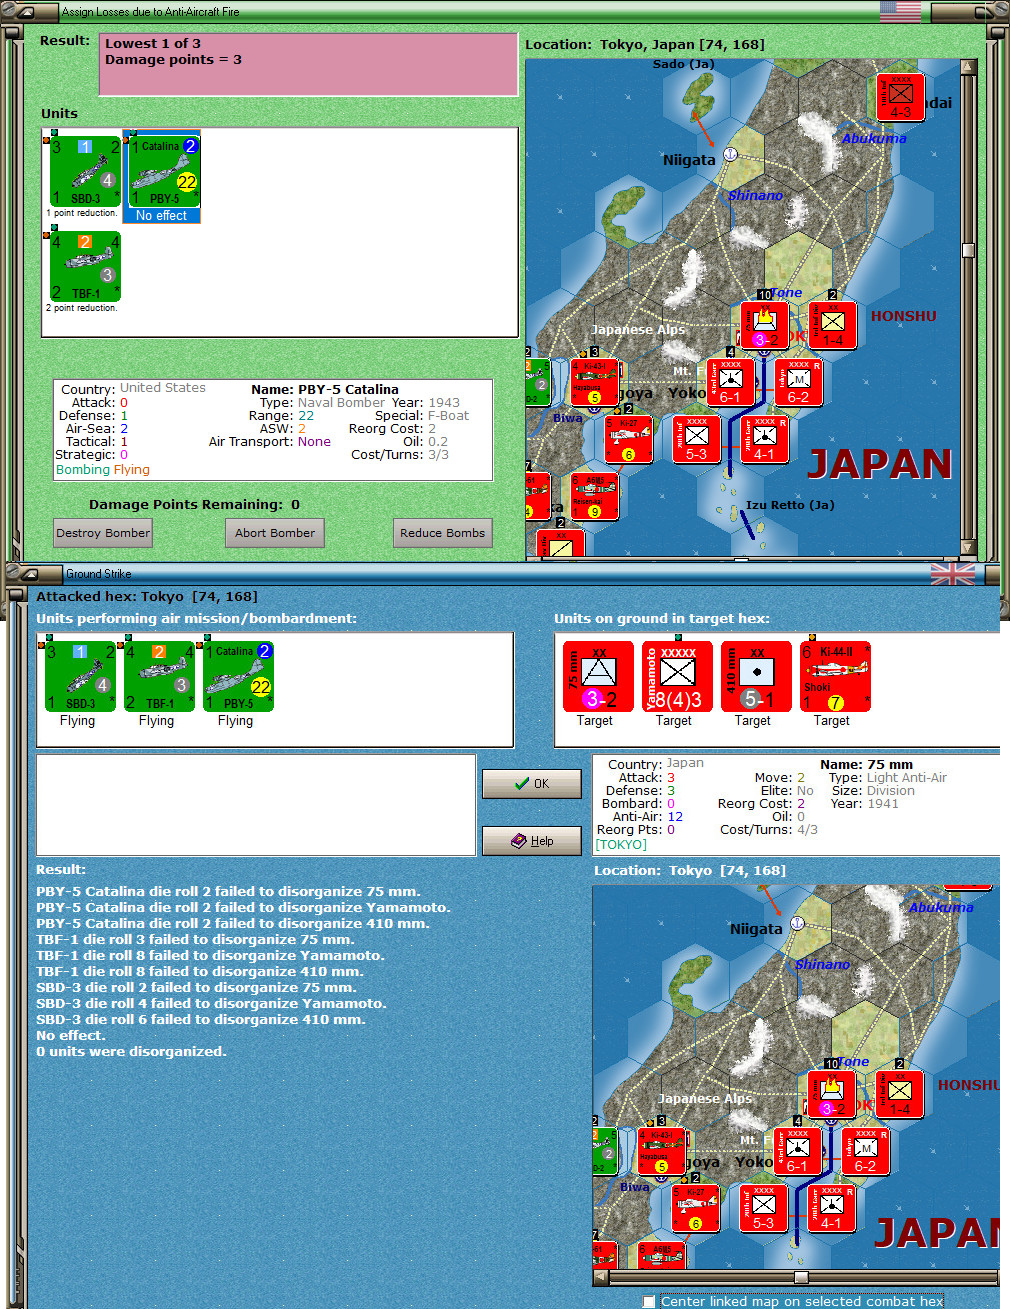
Task: Click the 6-2 unit on lower map
Action: click(x=866, y=1151)
